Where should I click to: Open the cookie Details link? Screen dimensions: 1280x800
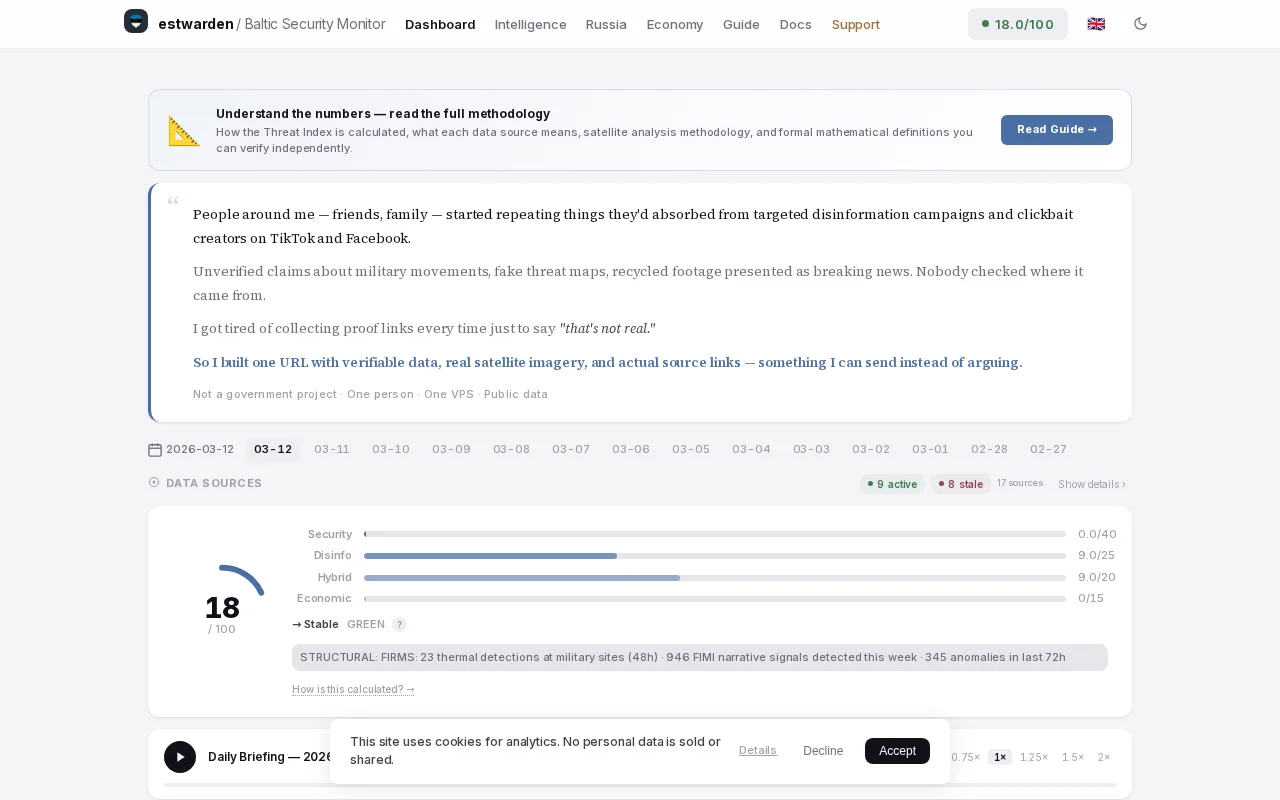pyautogui.click(x=758, y=750)
